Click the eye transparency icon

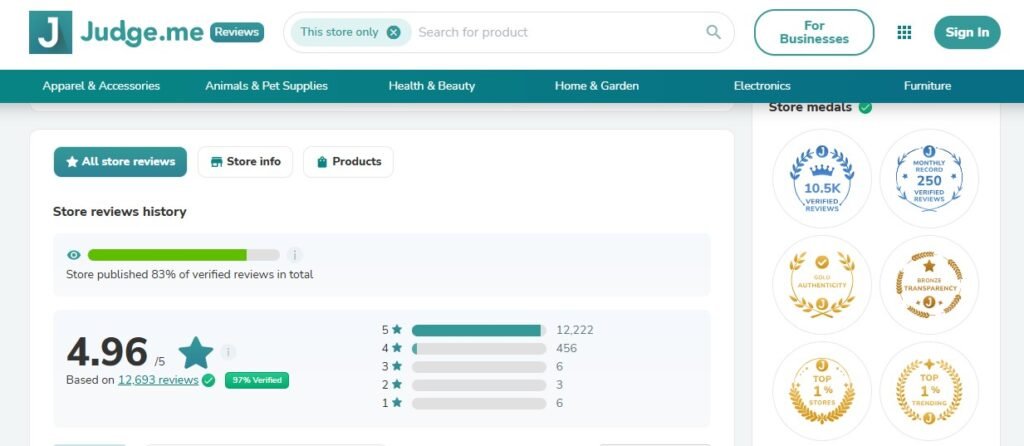tap(74, 255)
